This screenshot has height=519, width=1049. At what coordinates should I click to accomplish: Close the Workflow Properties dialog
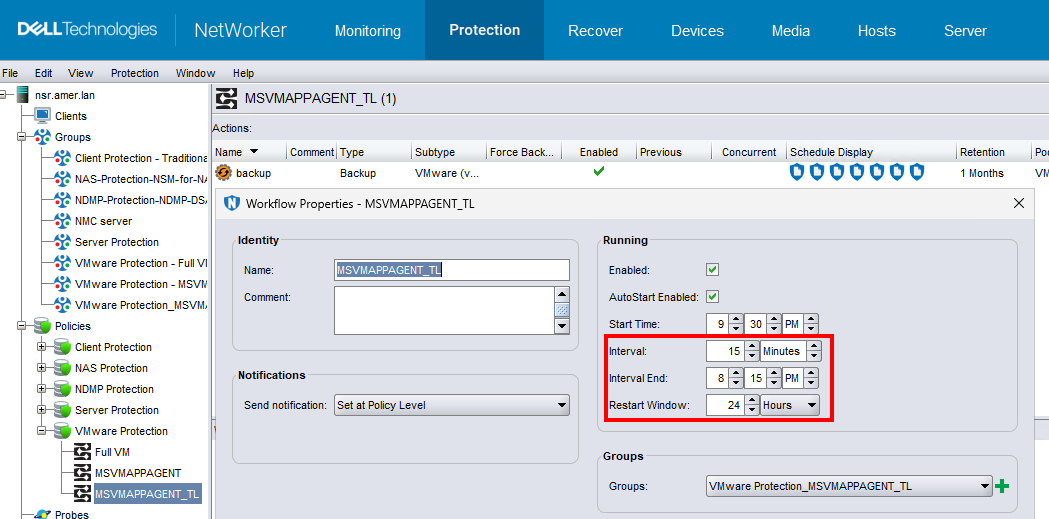(x=1019, y=203)
